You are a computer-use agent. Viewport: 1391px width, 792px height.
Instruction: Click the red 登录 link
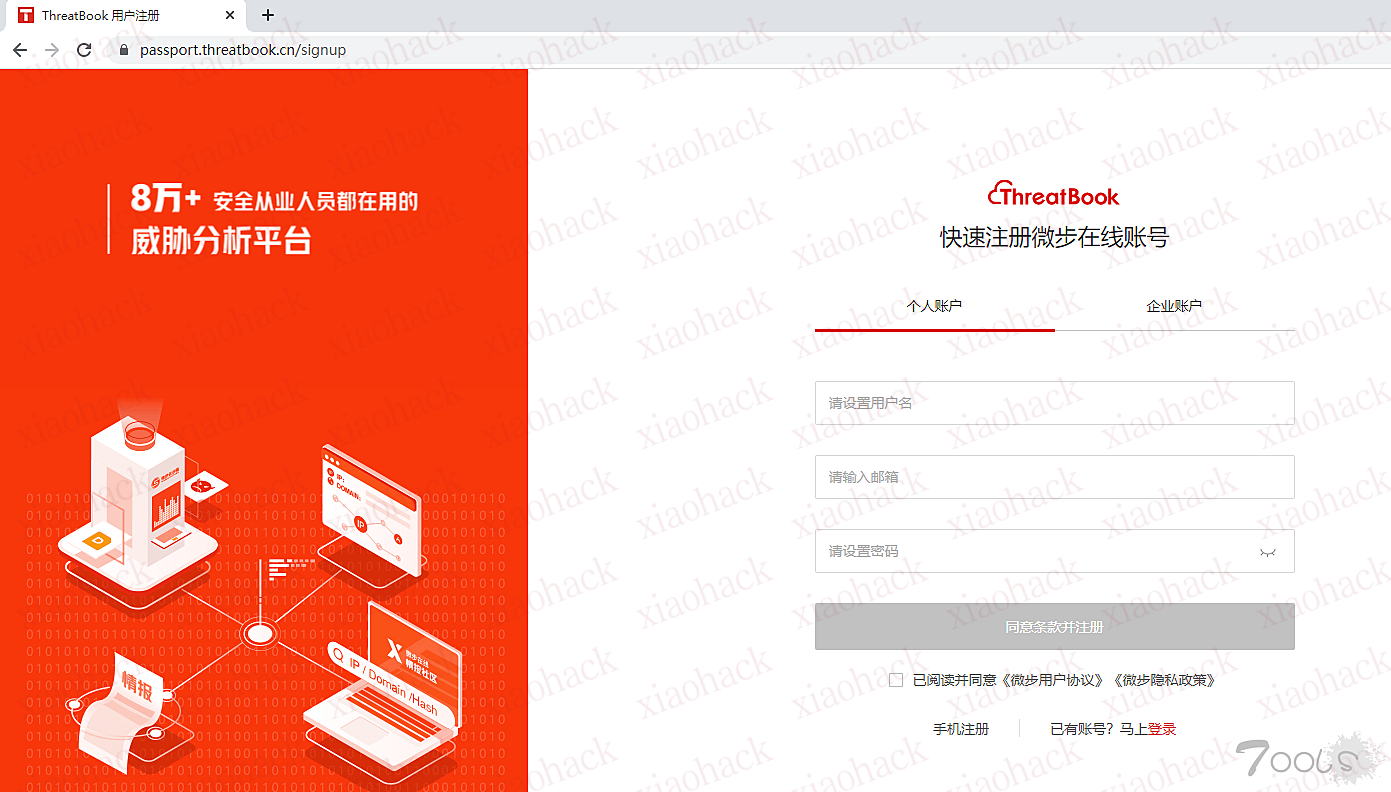coord(1162,729)
